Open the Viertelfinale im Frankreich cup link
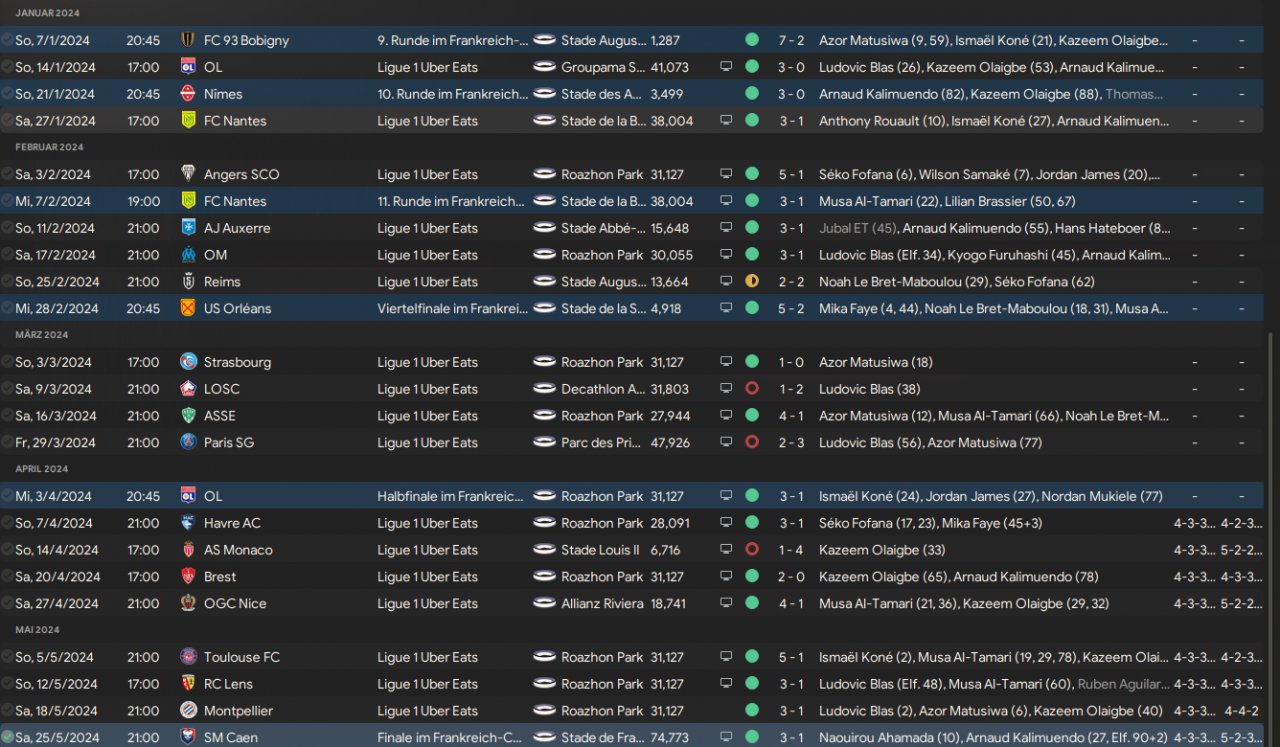Viewport: 1280px width, 747px height. click(x=453, y=309)
